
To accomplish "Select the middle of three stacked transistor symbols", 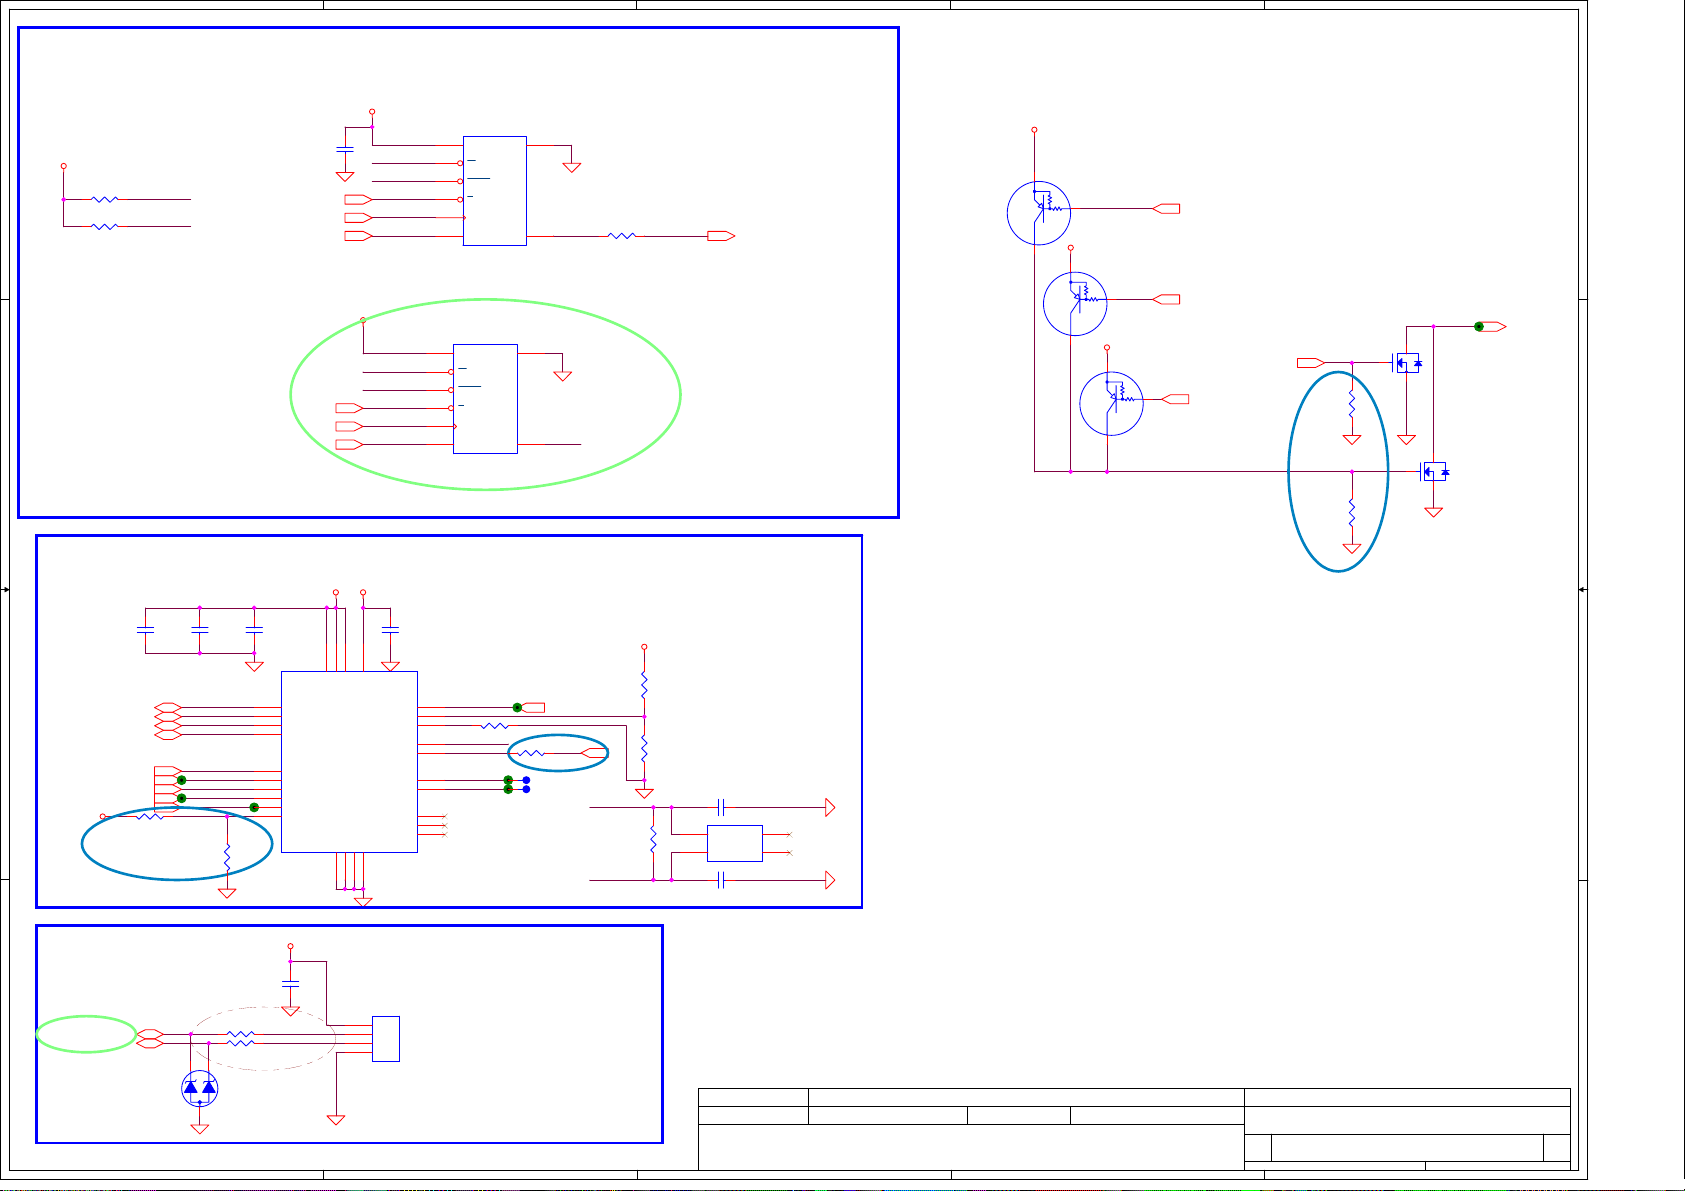I will click(x=1075, y=304).
